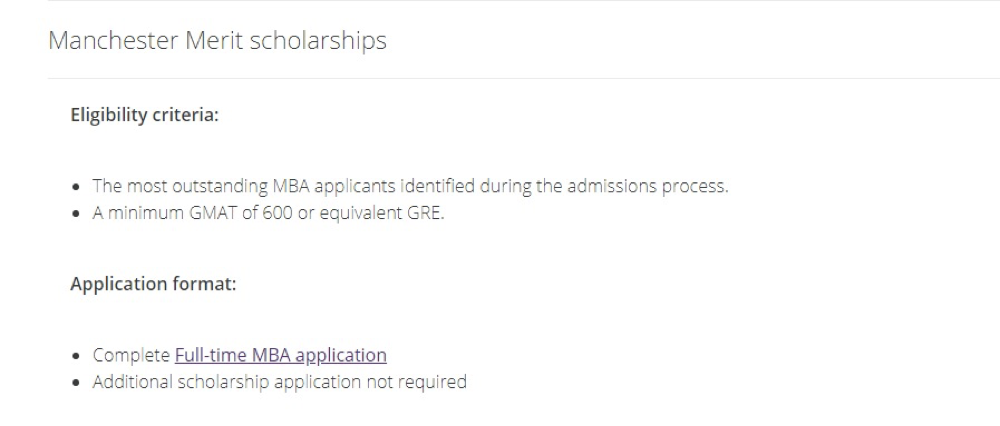Screen dimensions: 1000x426
Task: Open the Full-time MBA application link
Action: click(281, 355)
